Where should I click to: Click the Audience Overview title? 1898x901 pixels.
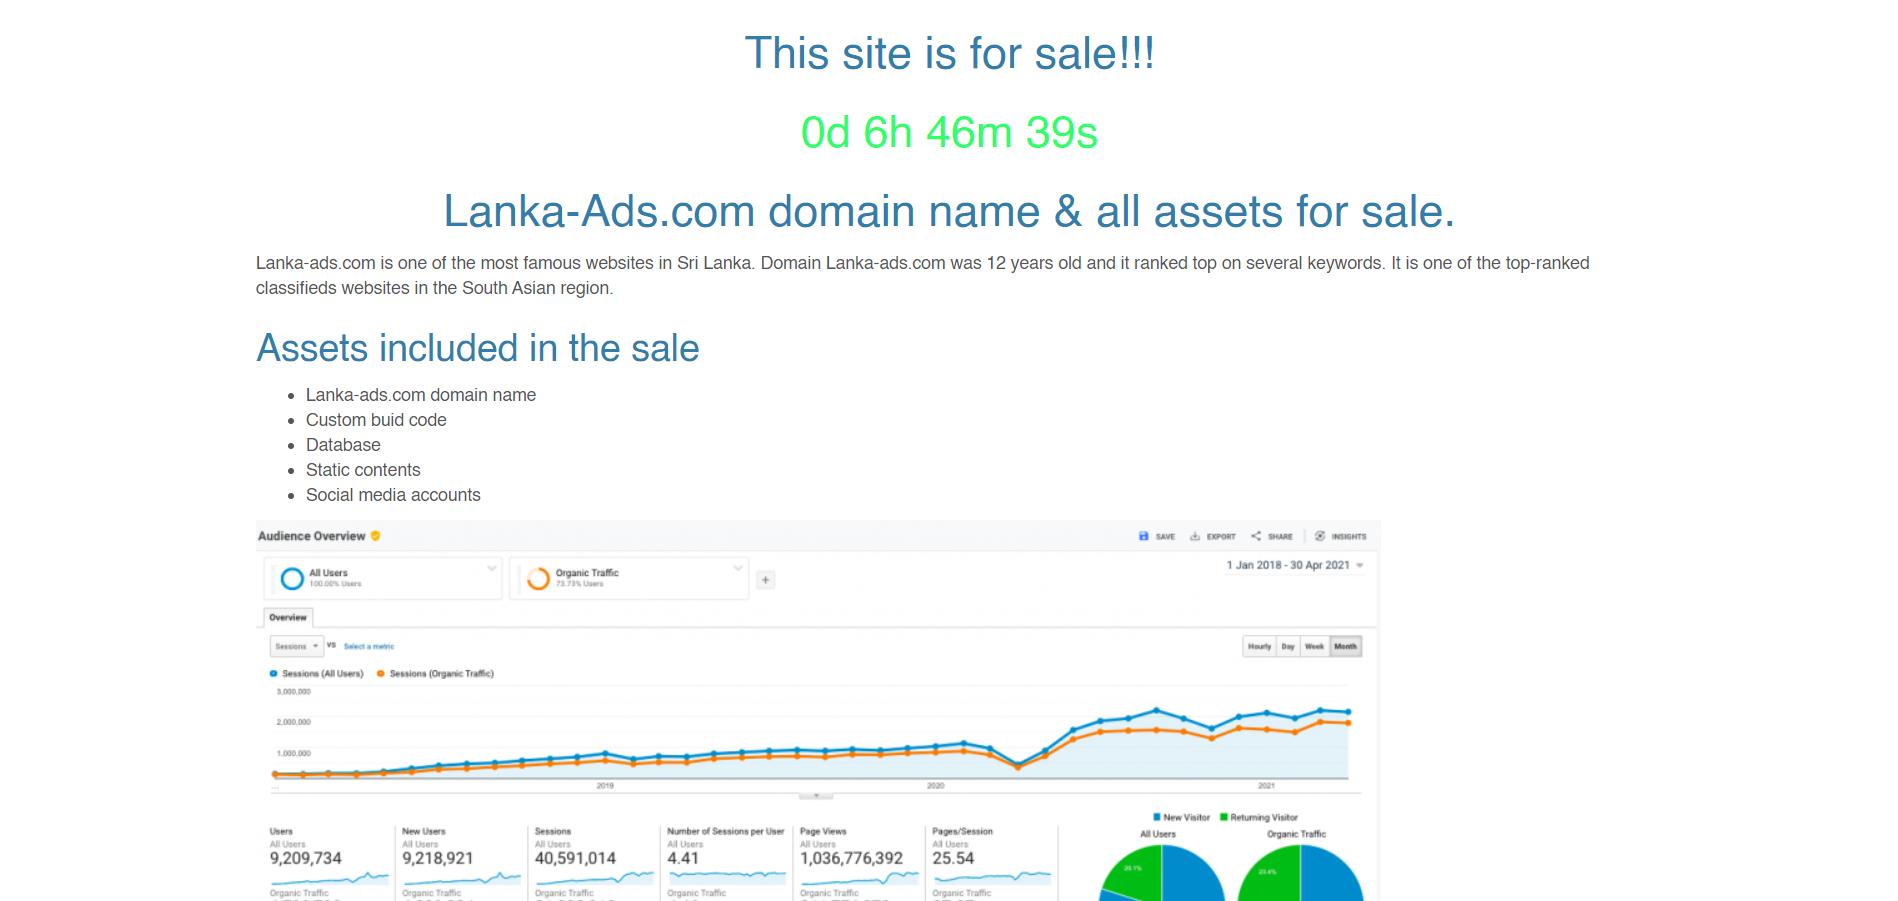tap(312, 536)
